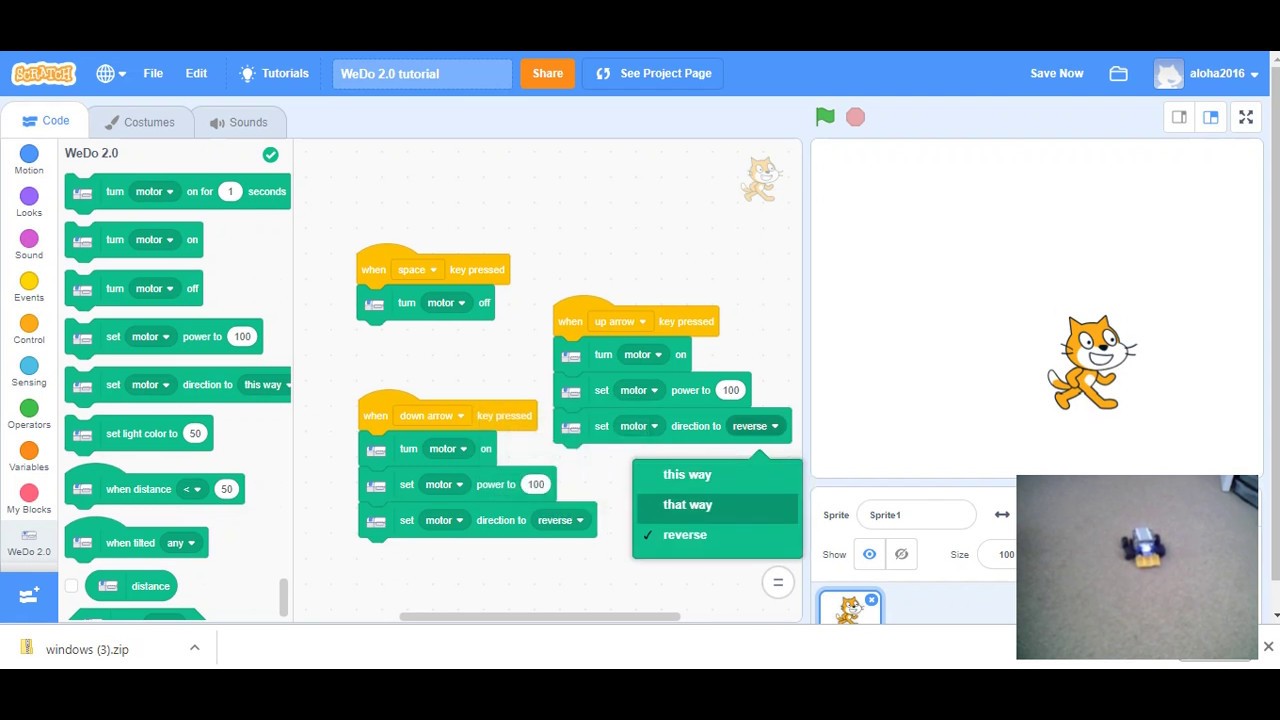Click the palette power value 100
This screenshot has width=1280, height=720.
click(242, 336)
